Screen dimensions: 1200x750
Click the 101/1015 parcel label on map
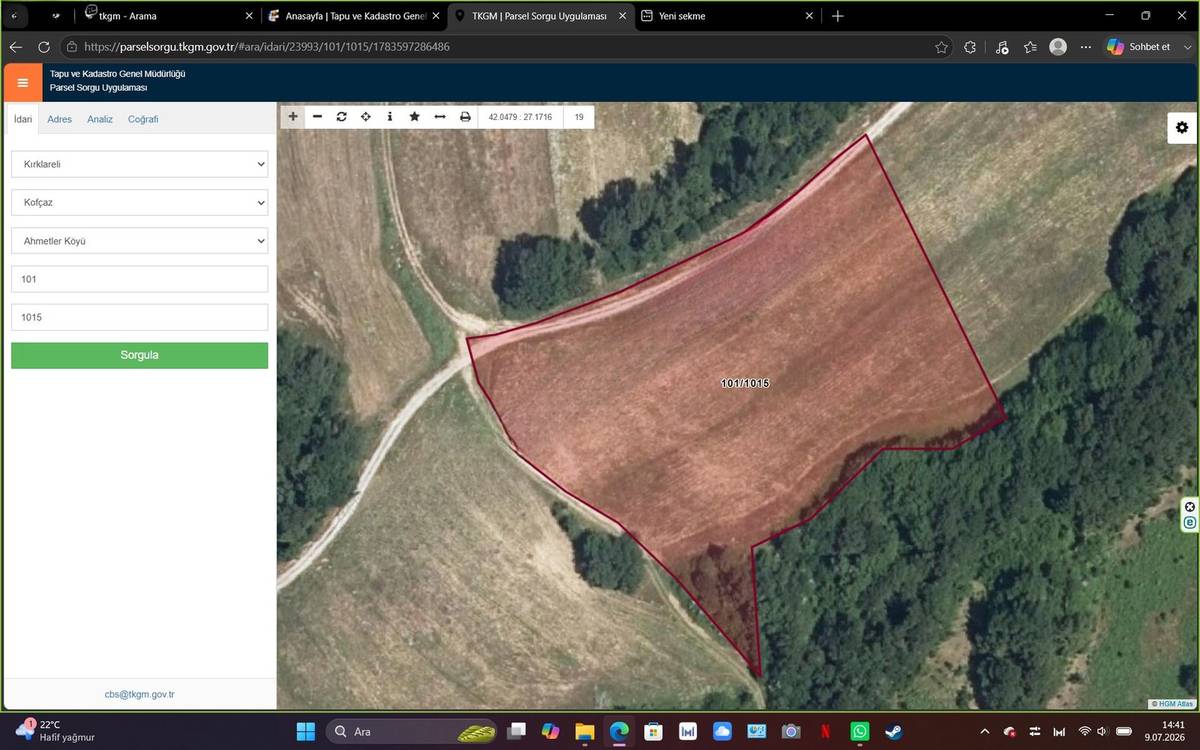(x=745, y=383)
